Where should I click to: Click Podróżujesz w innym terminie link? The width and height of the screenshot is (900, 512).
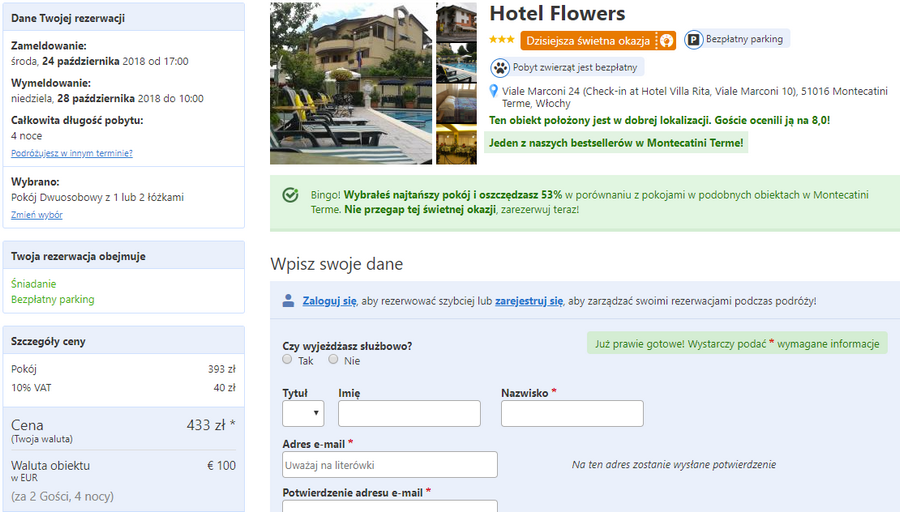point(72,153)
